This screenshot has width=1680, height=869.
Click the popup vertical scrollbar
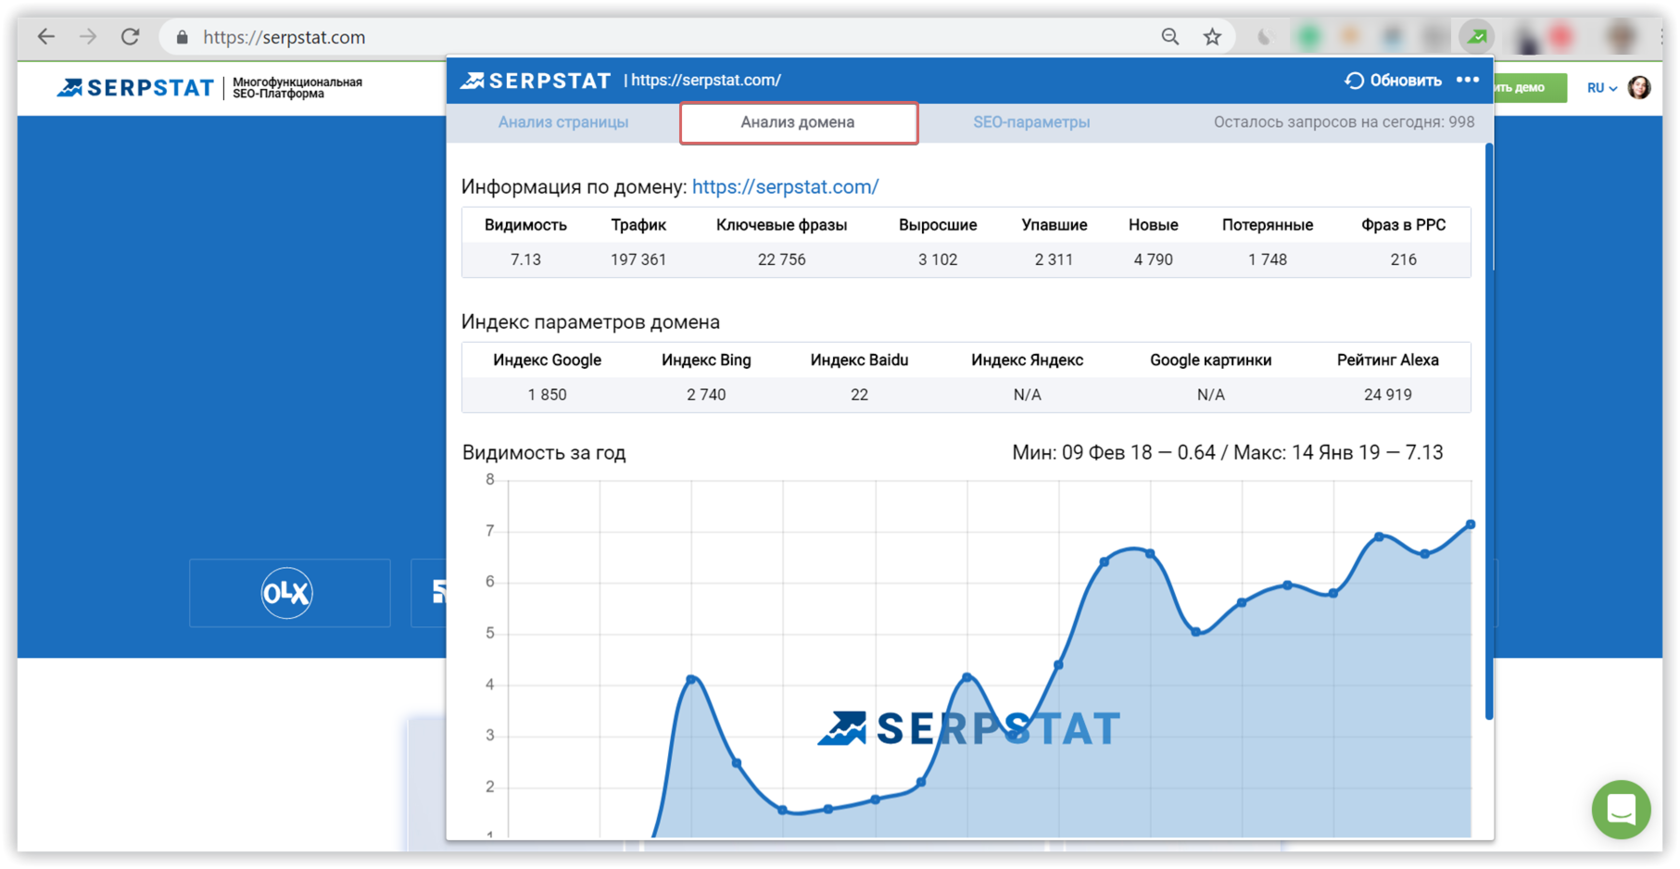(x=1489, y=430)
